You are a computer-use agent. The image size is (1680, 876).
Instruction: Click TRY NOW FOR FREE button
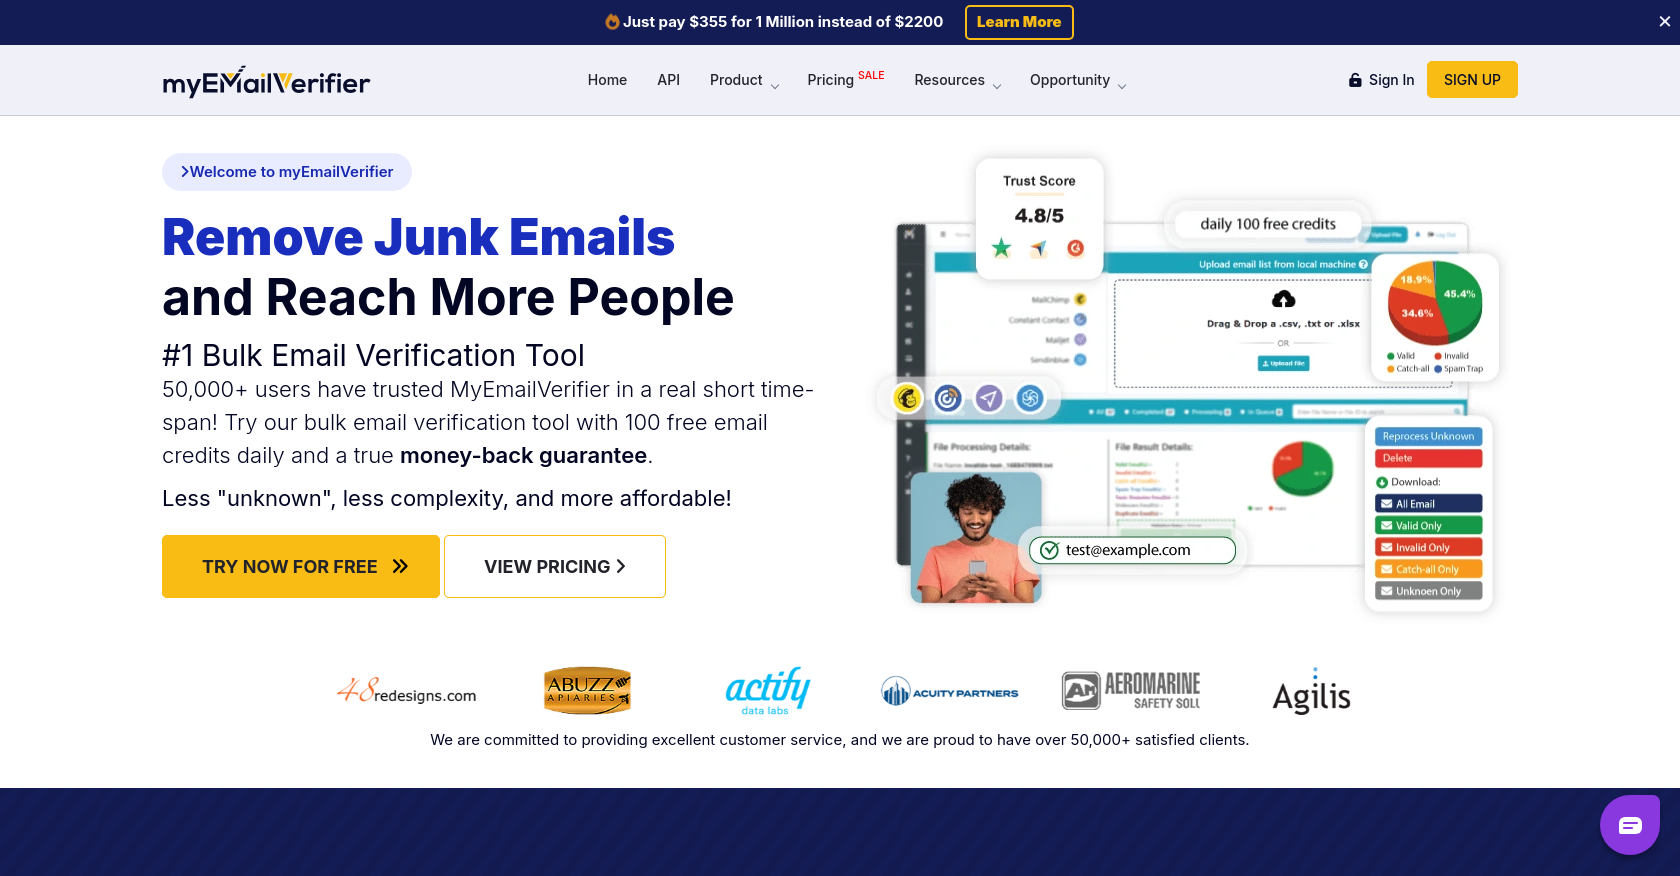point(301,566)
